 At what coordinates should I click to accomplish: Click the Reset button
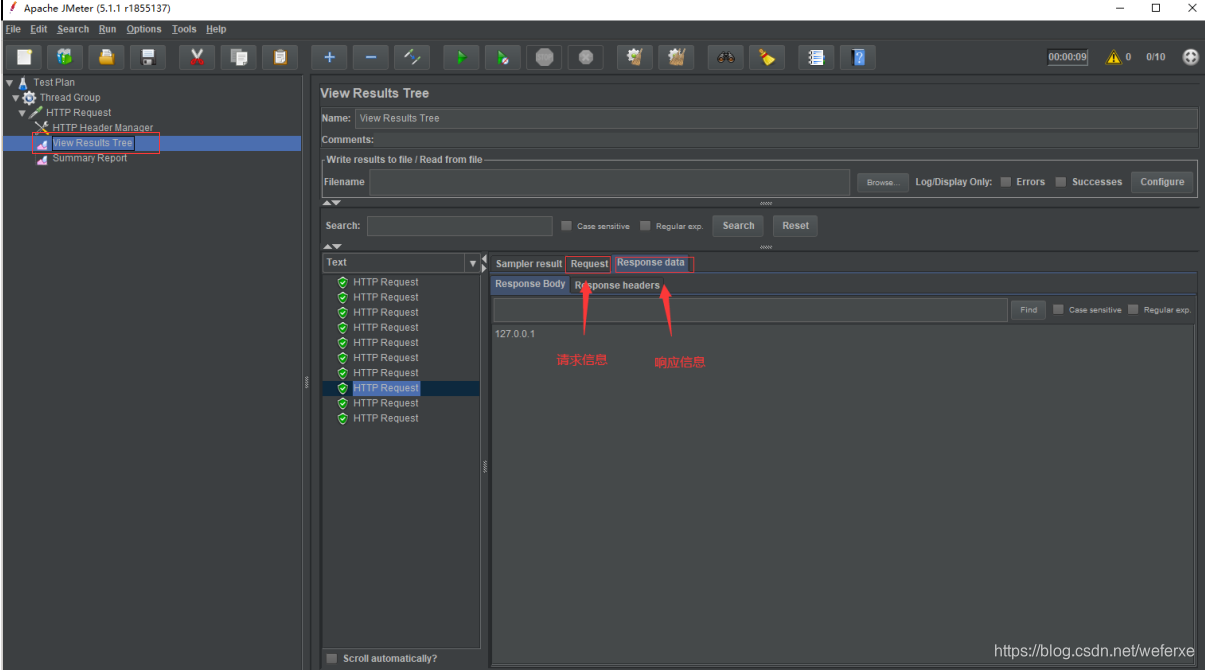(x=796, y=226)
